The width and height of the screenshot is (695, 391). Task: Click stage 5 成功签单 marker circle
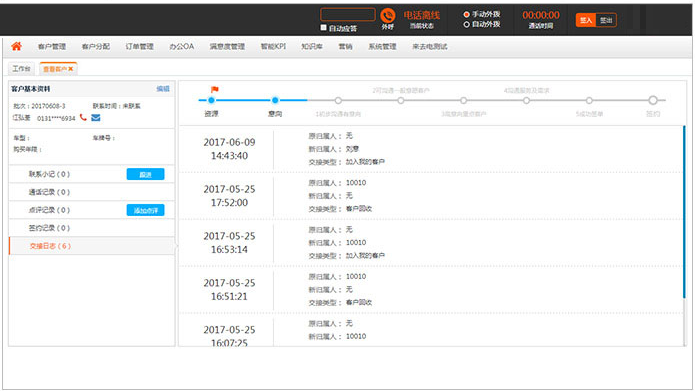(x=589, y=101)
